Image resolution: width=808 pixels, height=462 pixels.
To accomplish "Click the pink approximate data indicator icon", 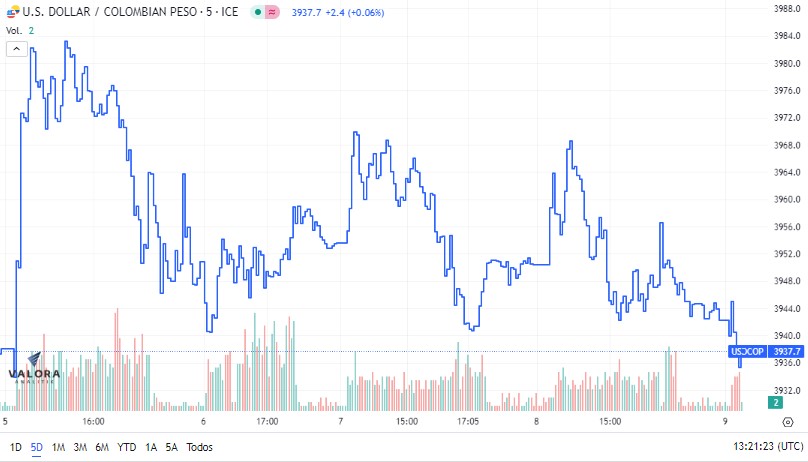I will tap(272, 12).
